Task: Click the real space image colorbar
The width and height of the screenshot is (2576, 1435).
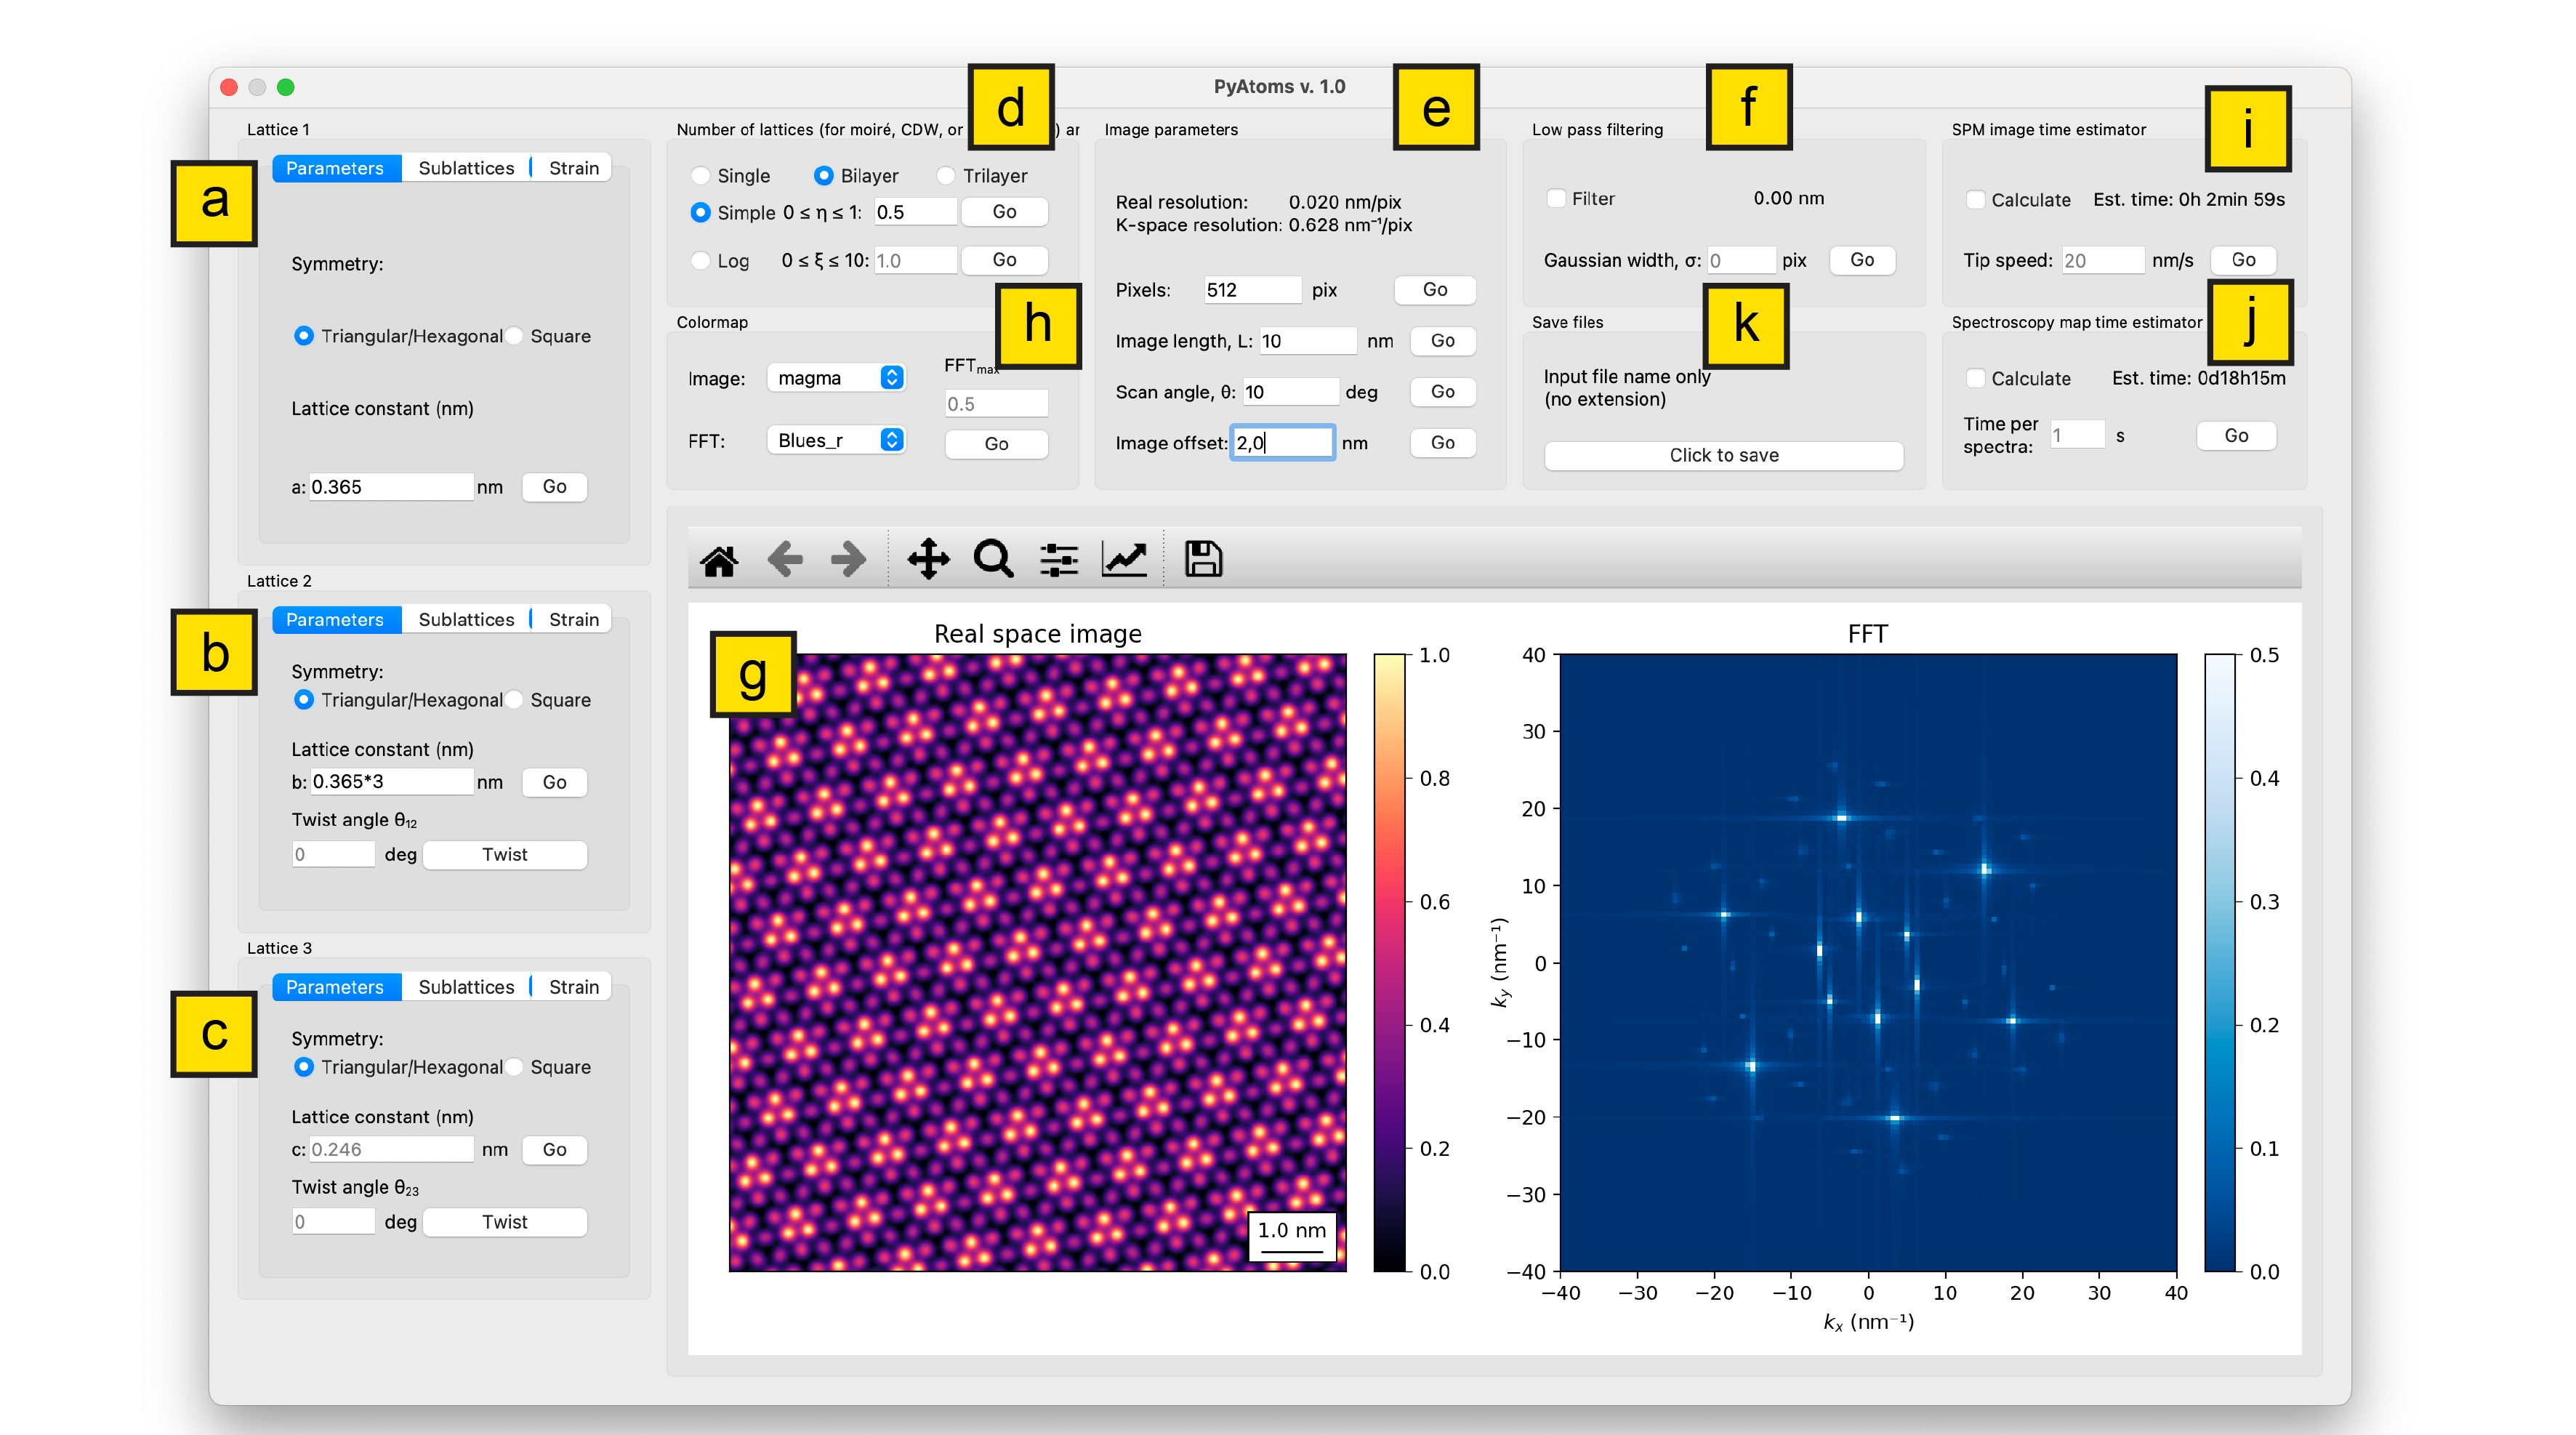Action: [x=1389, y=962]
